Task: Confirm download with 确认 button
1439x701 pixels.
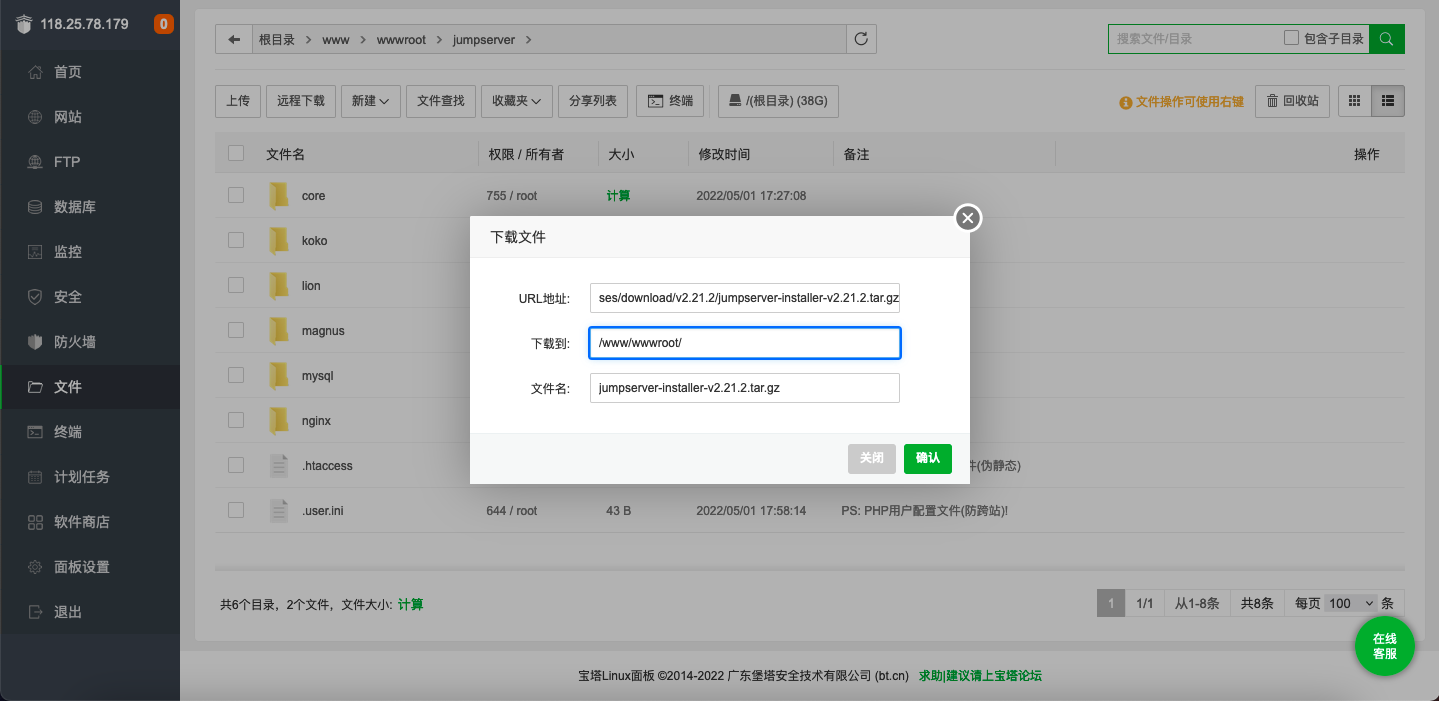Action: [928, 458]
